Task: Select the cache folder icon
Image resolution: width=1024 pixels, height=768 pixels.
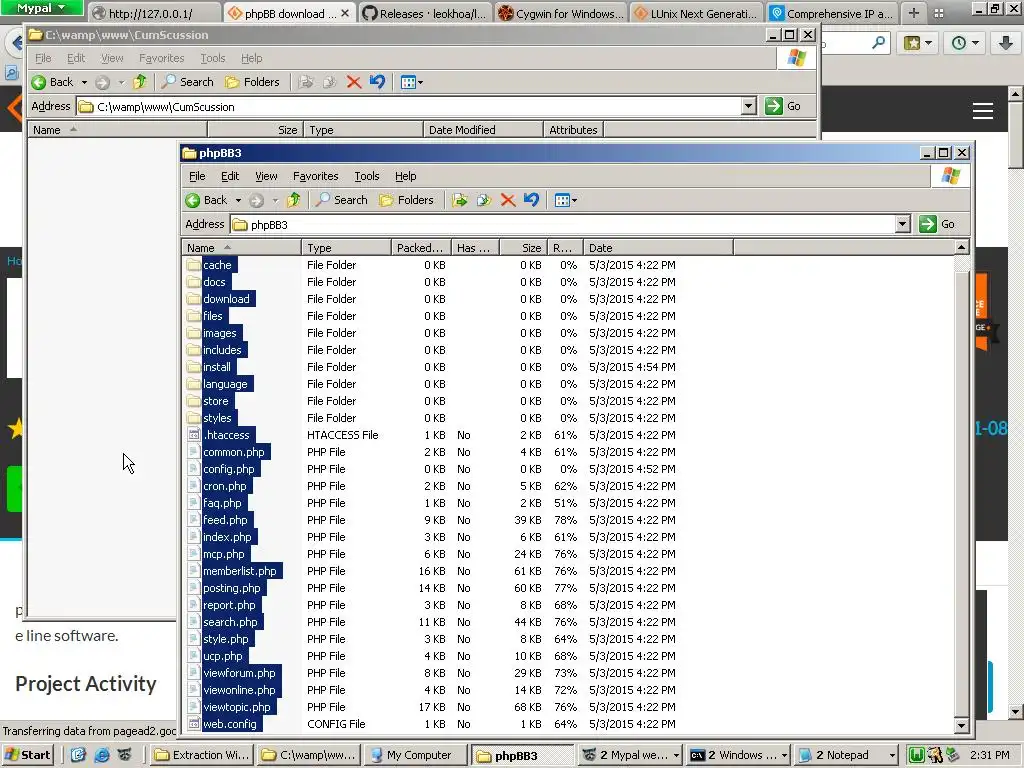Action: (x=193, y=264)
